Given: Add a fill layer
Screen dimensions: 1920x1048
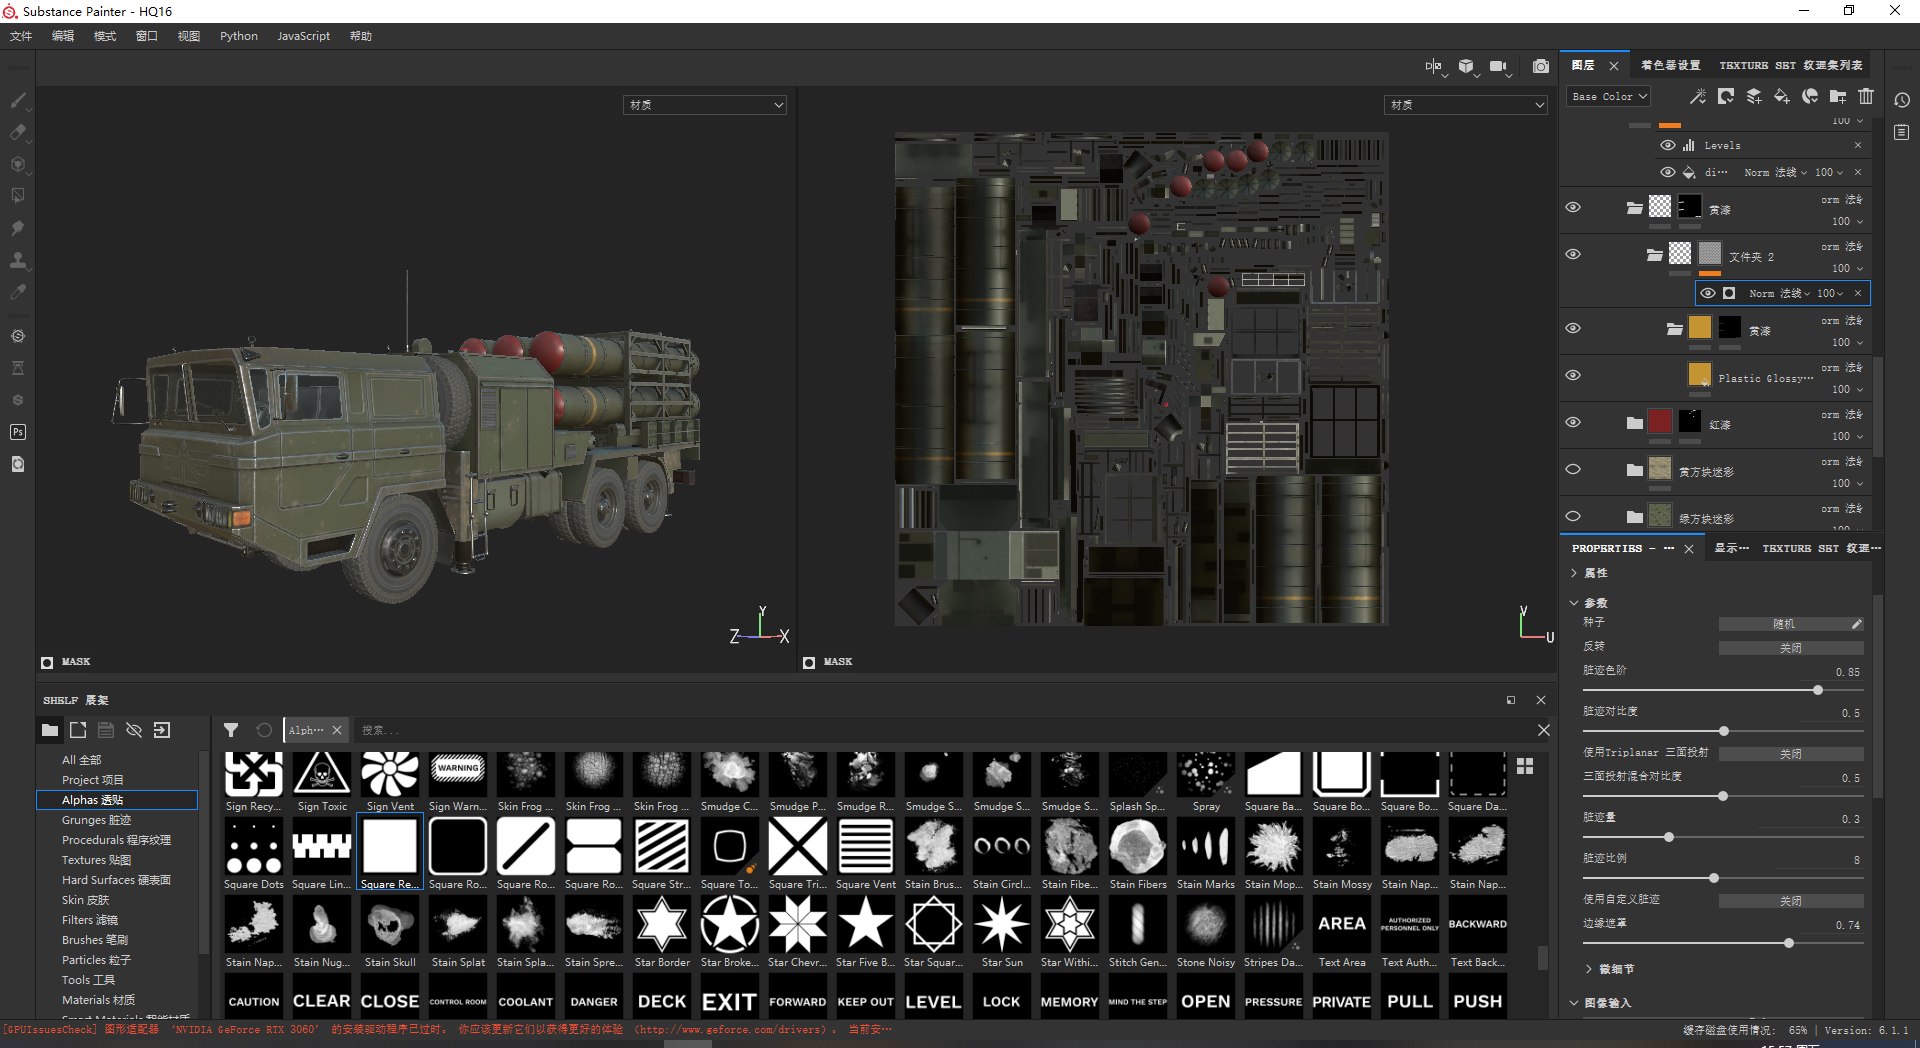Looking at the screenshot, I should pyautogui.click(x=1782, y=97).
